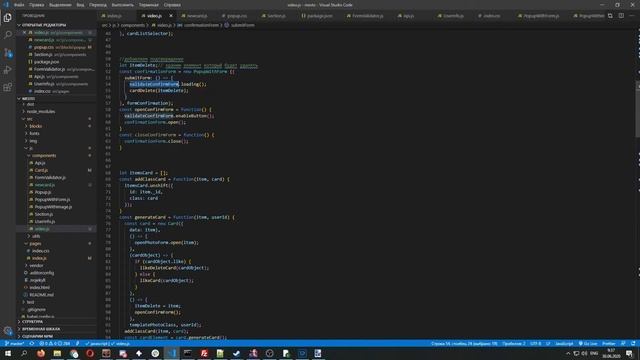
Task: Switch to the PopupWithForm.js editor tab
Action: (x=541, y=16)
